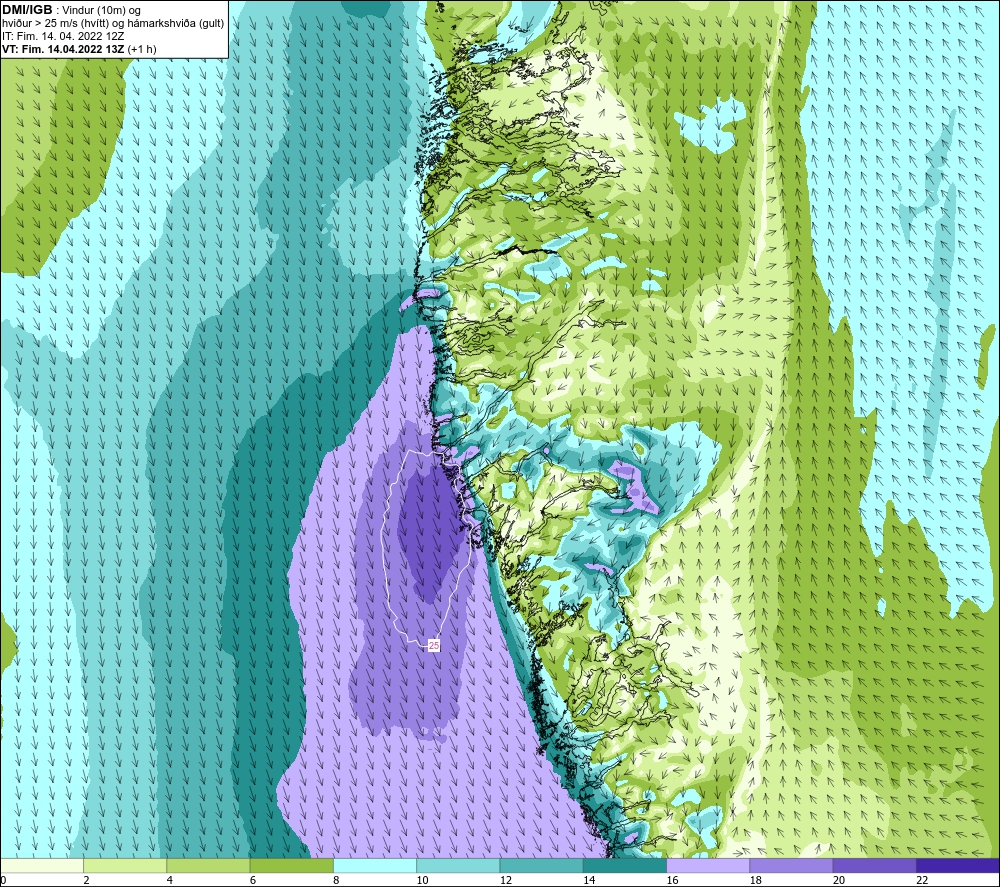Select the lavender 16–18 m/s colour swatch
Screen dimensions: 1000x887
[708, 865]
